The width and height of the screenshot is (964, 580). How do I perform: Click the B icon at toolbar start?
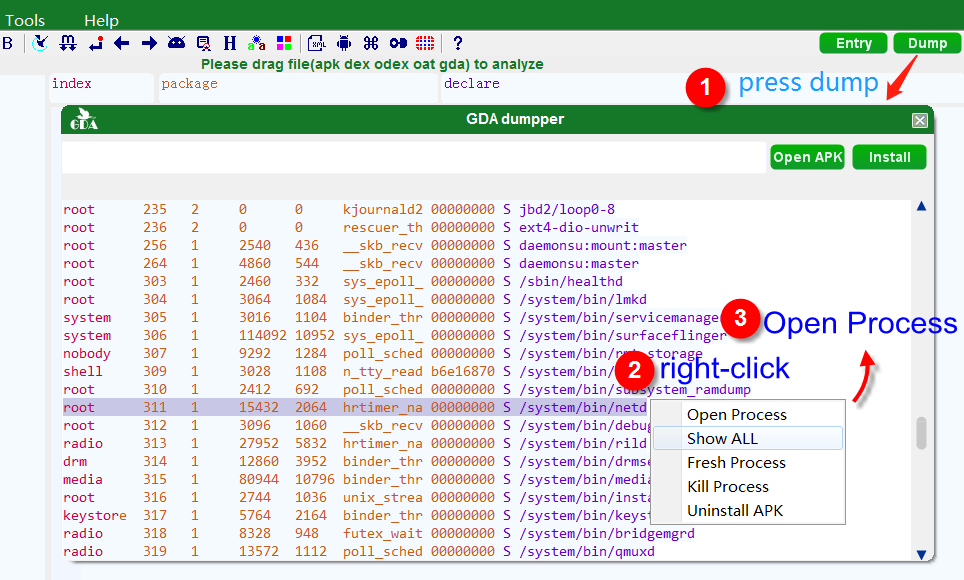coord(7,43)
